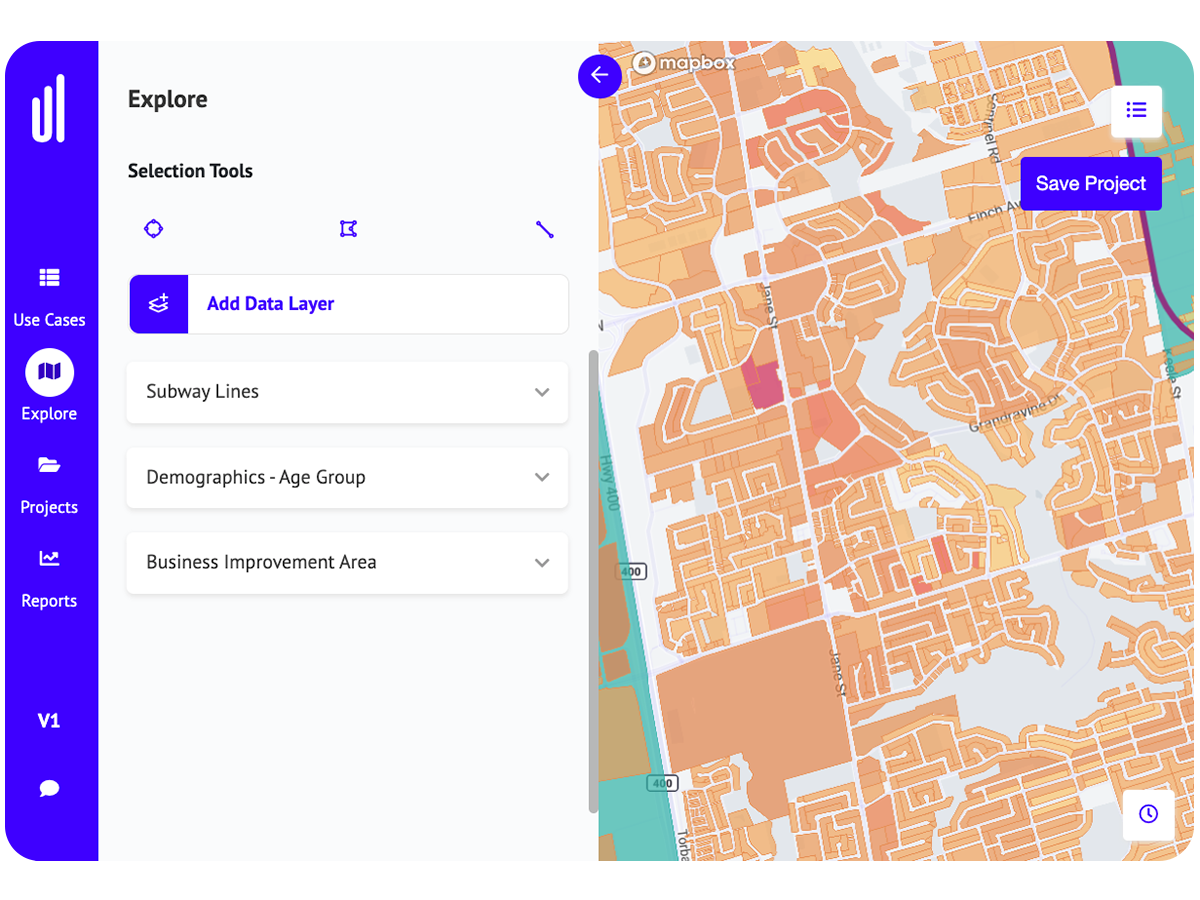1200x900 pixels.
Task: Select the line drawing selection tool
Action: [x=545, y=228]
